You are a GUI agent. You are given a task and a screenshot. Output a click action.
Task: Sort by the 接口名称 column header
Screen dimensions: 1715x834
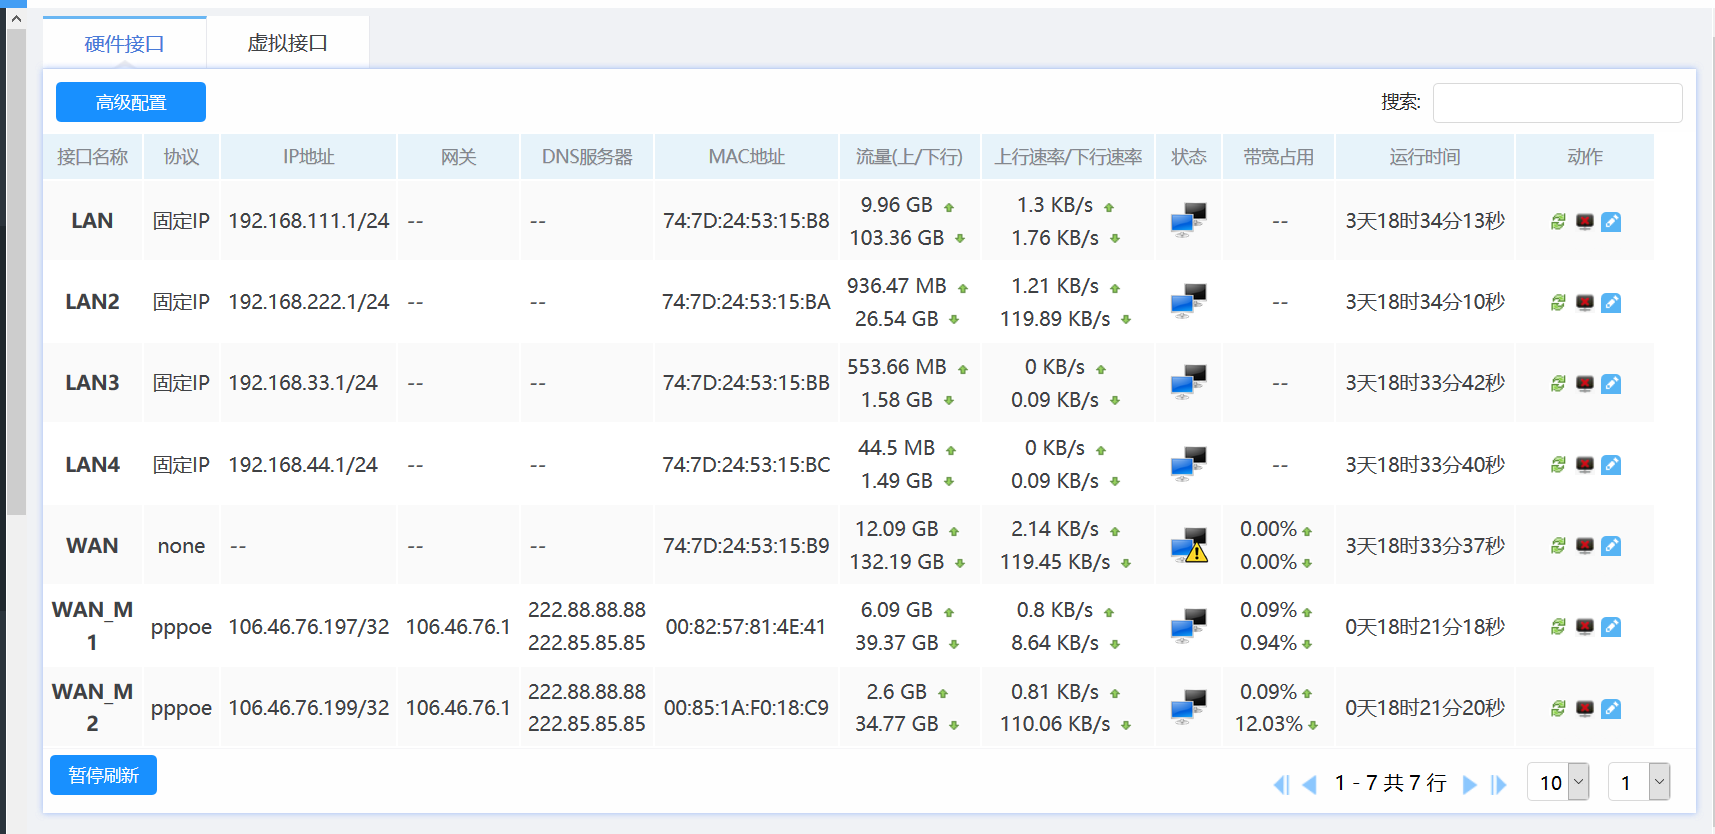[x=92, y=157]
